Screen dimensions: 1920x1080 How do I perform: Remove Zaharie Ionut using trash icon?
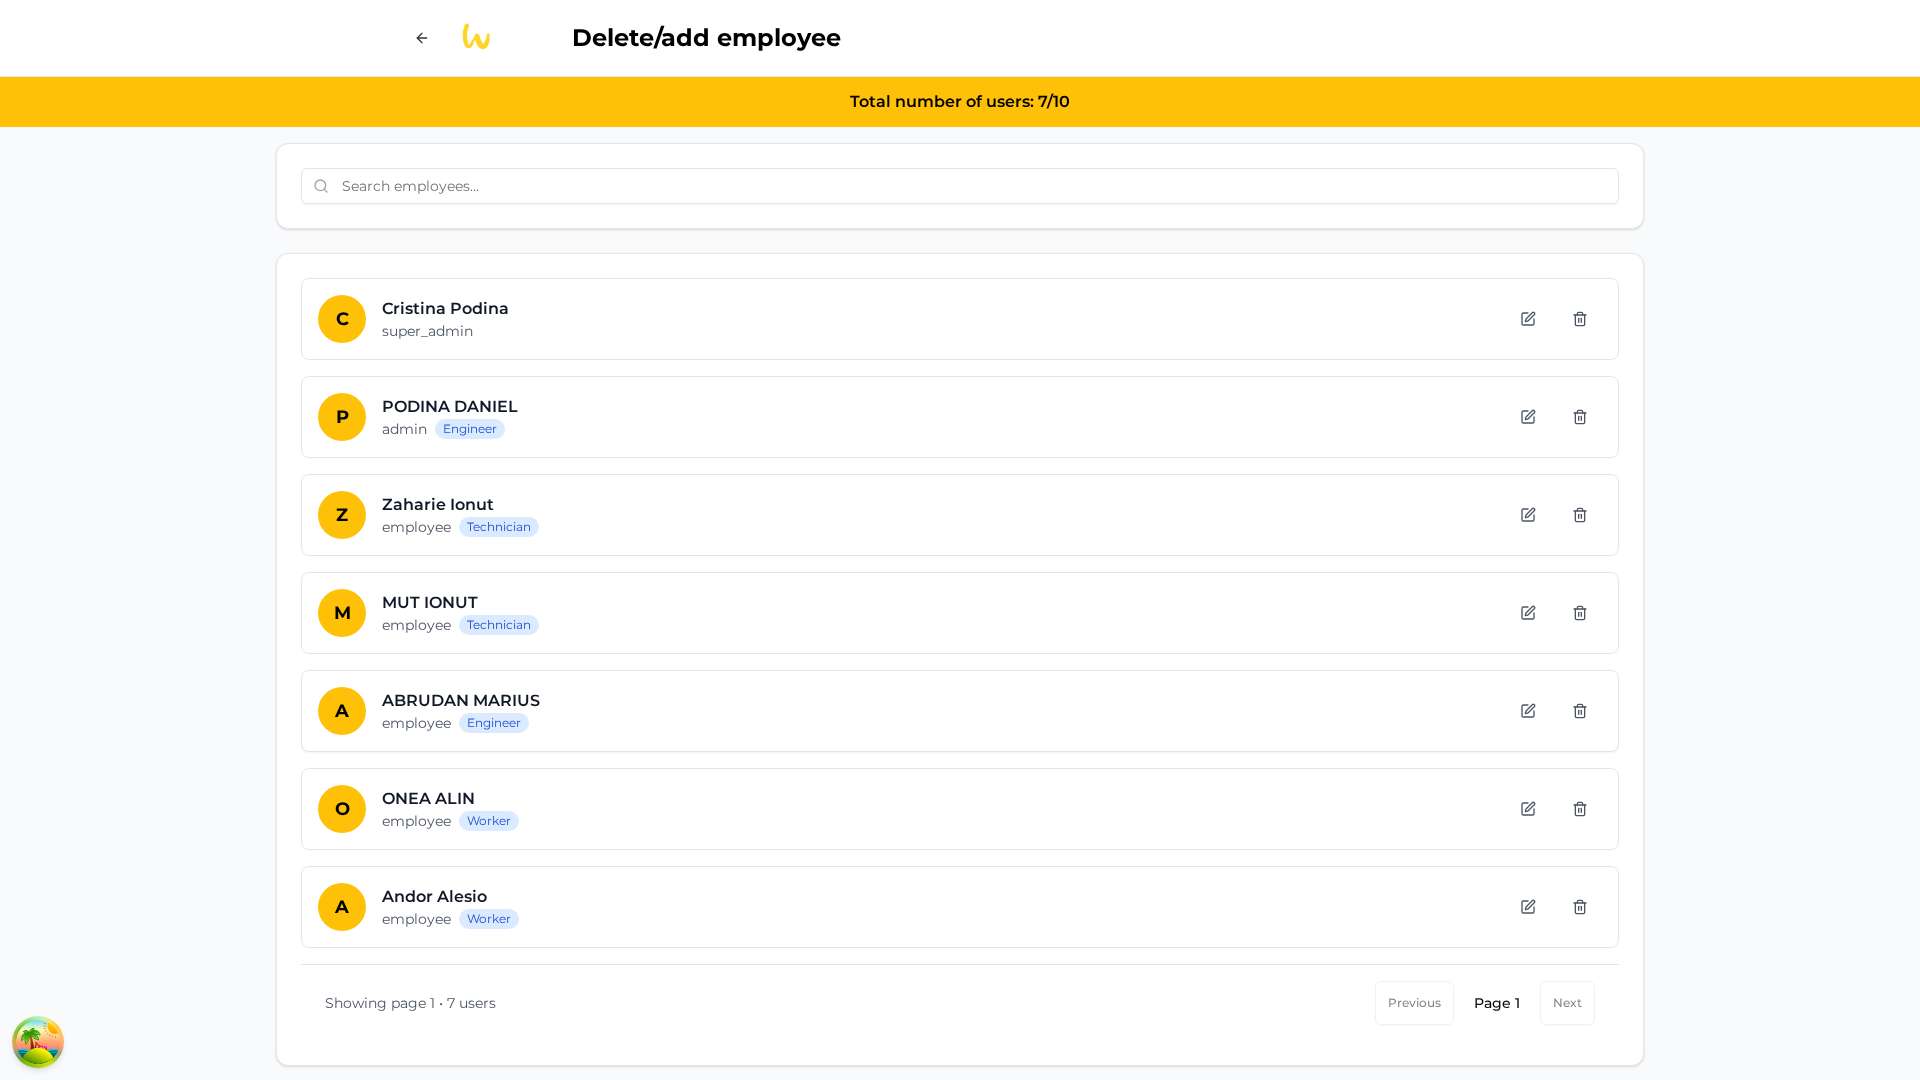pos(1580,515)
